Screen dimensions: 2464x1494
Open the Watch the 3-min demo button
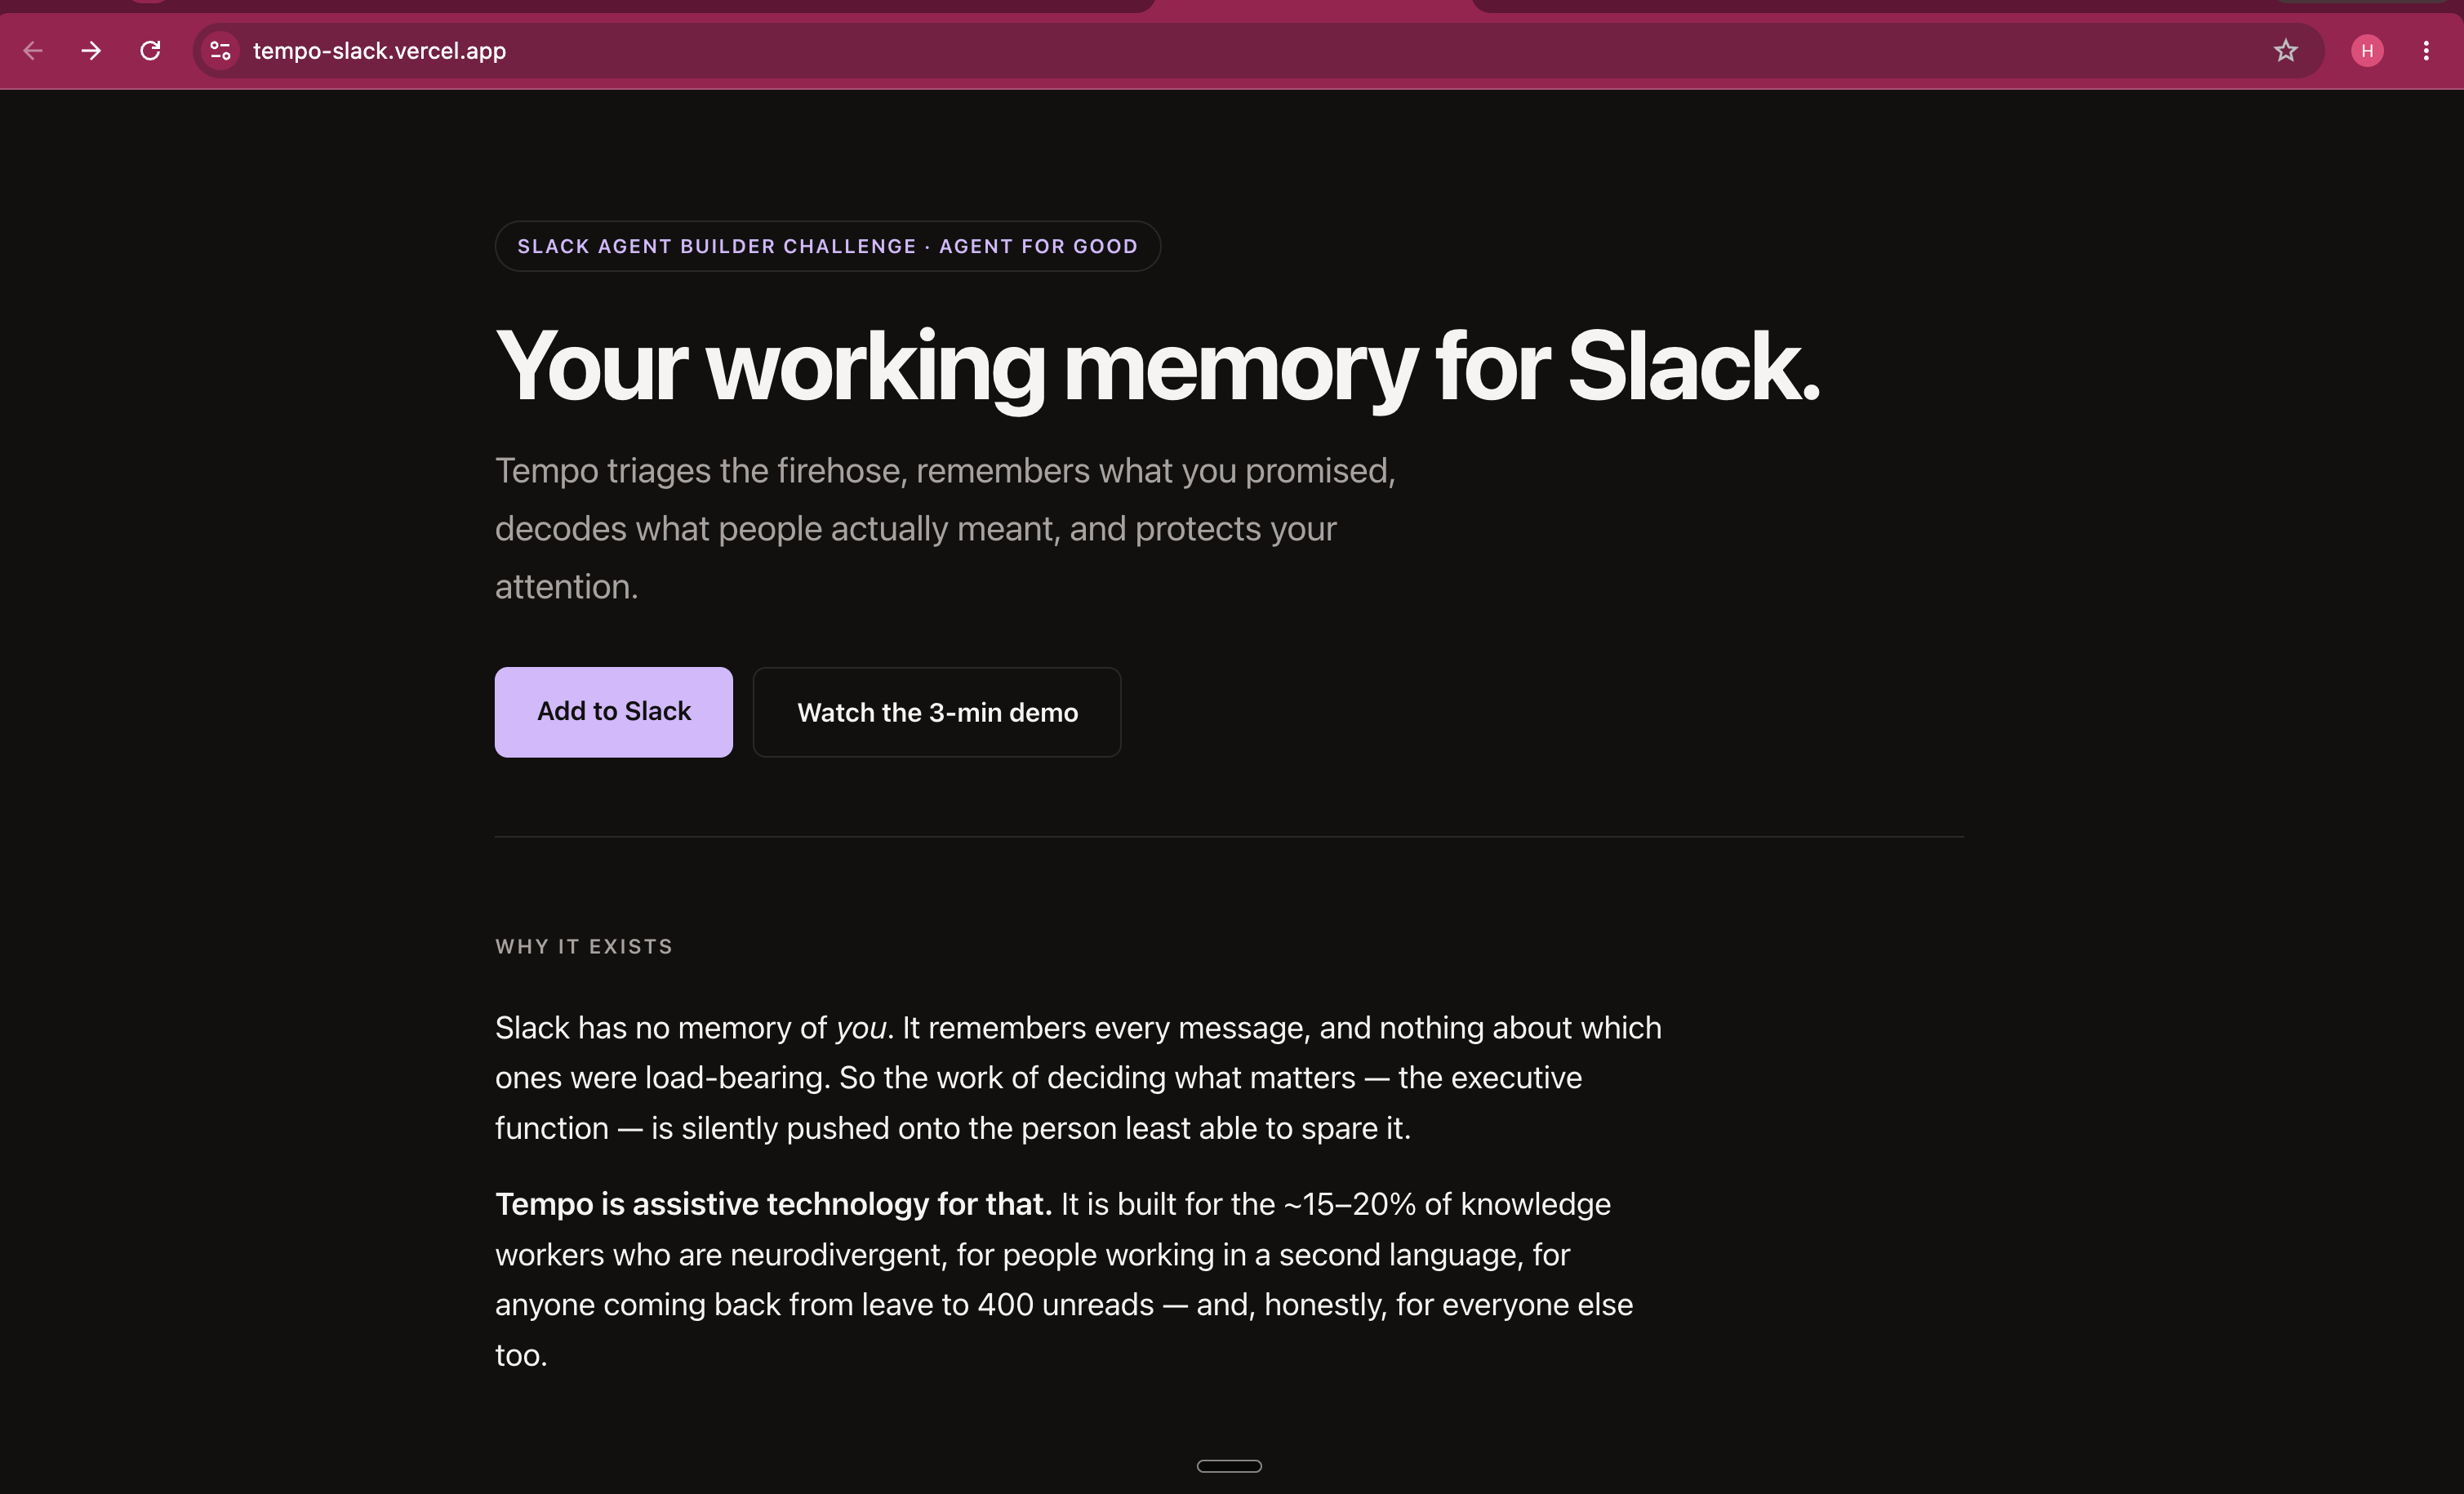(x=937, y=712)
